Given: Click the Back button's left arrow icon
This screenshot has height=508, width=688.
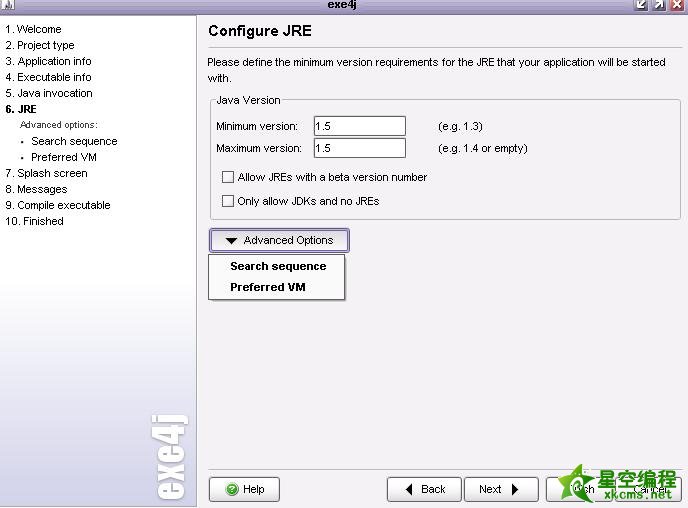Looking at the screenshot, I should [x=409, y=489].
